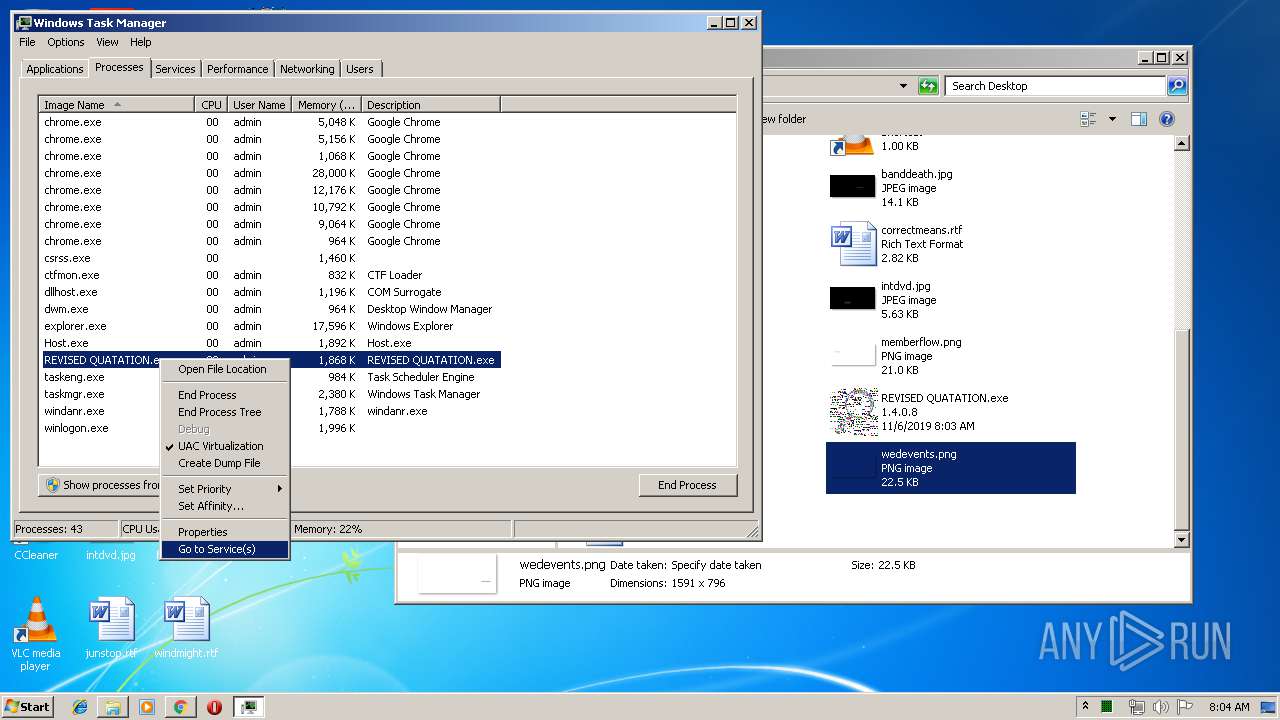The height and width of the screenshot is (720, 1280).
Task: Launch Windows Media Player taskbar icon
Action: (x=147, y=707)
